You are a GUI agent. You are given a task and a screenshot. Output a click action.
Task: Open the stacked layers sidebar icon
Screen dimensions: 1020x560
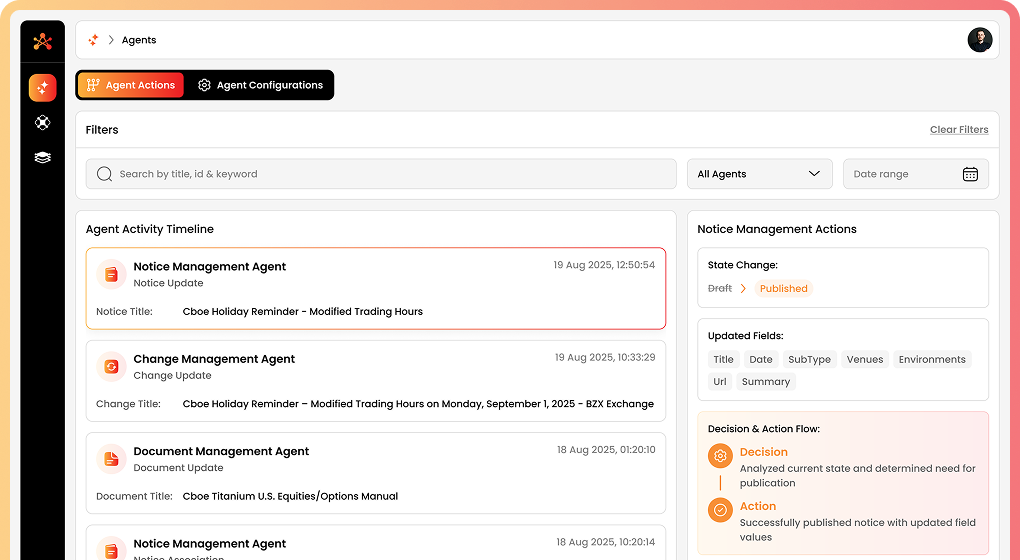(x=42, y=158)
